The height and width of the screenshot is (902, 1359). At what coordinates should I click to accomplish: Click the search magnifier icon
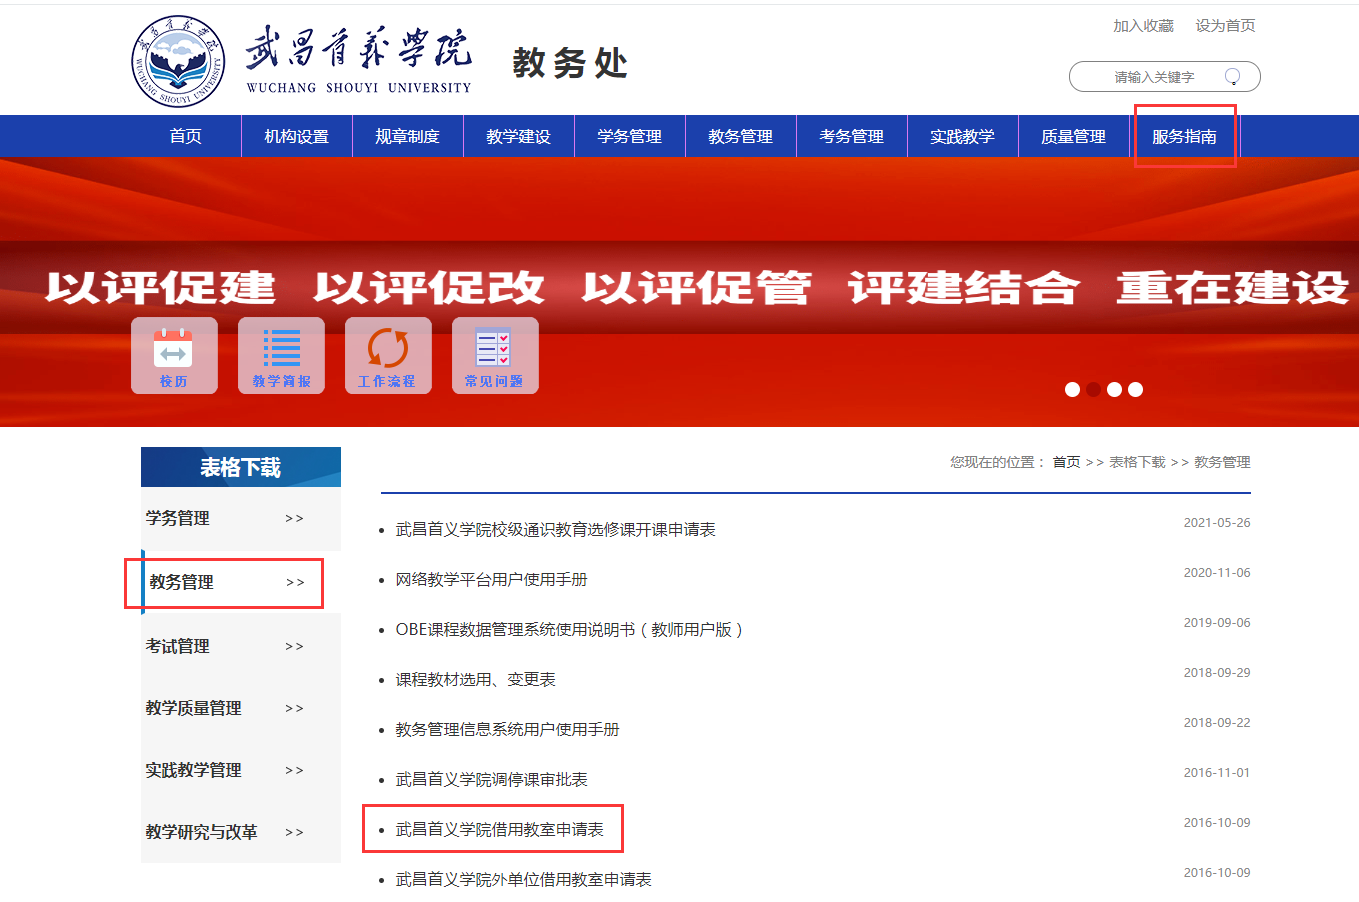(1232, 77)
